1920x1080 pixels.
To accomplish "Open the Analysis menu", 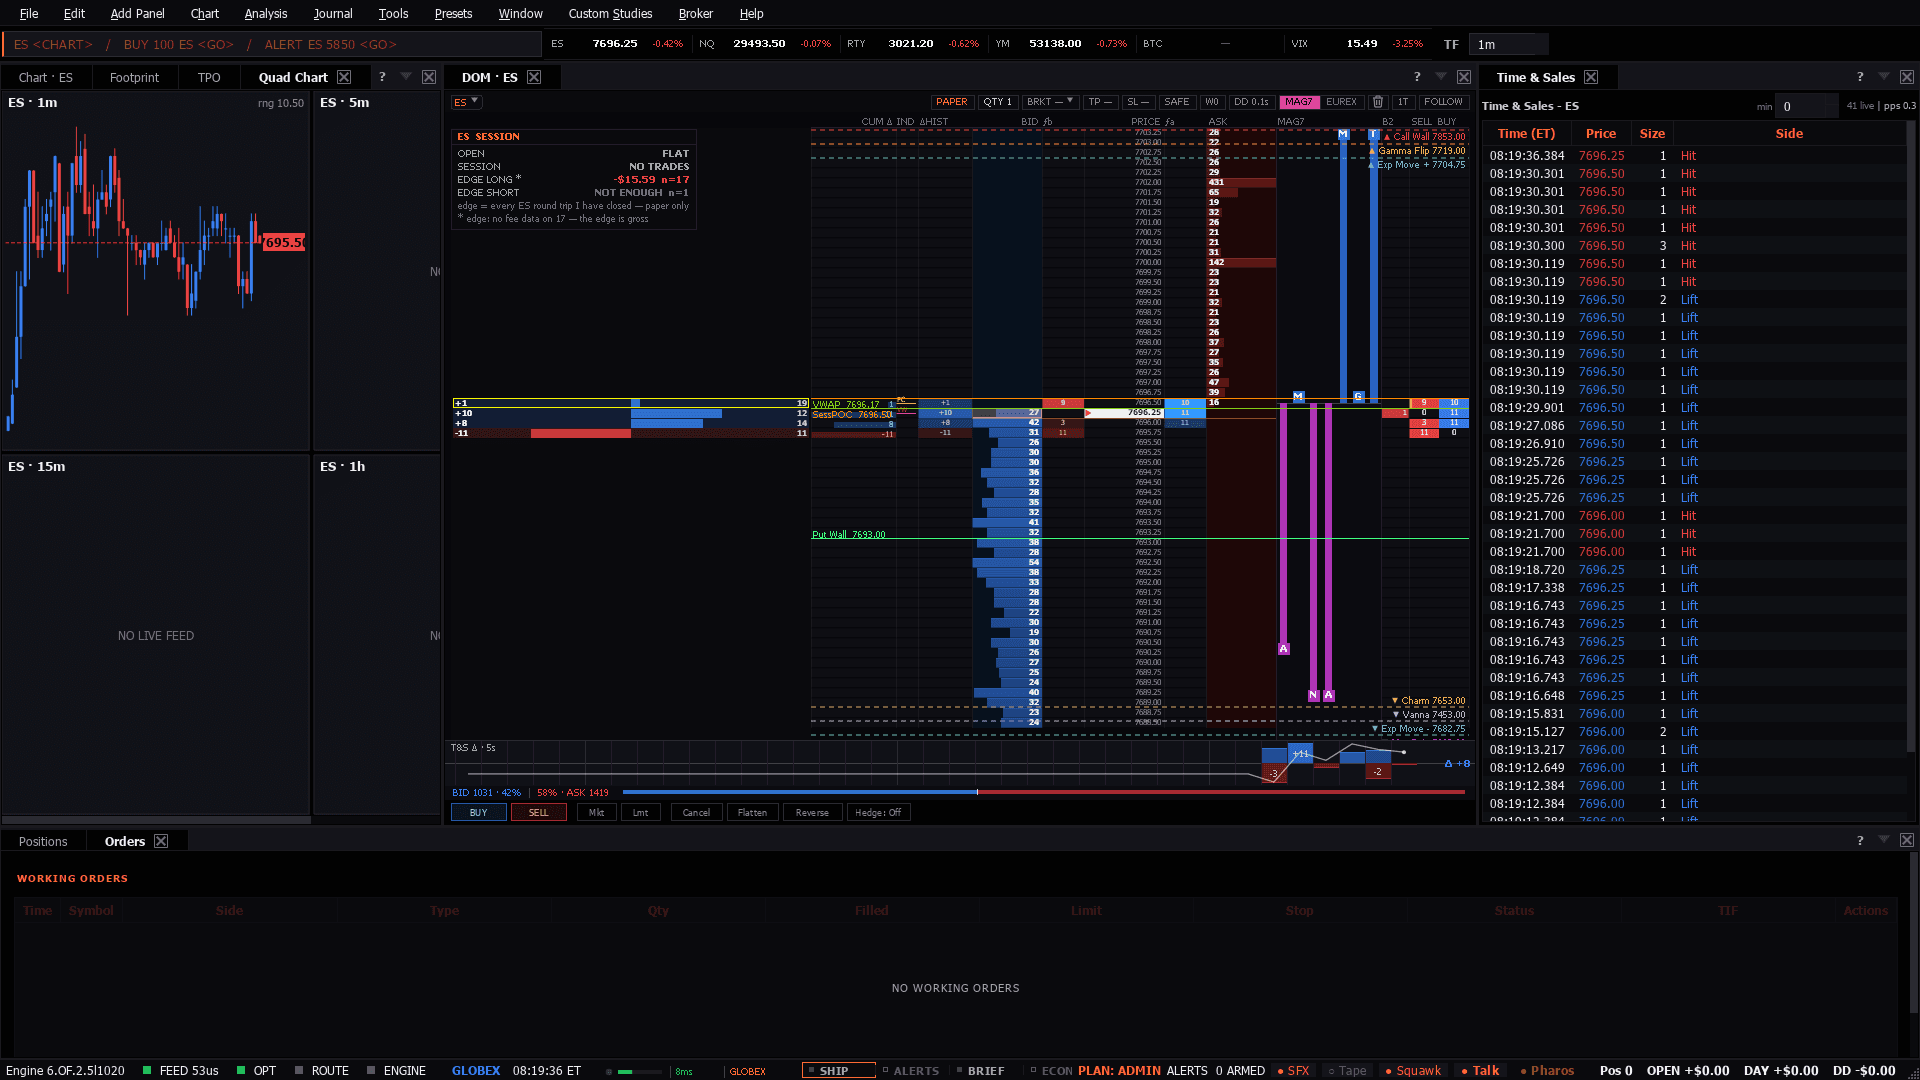I will pyautogui.click(x=266, y=13).
